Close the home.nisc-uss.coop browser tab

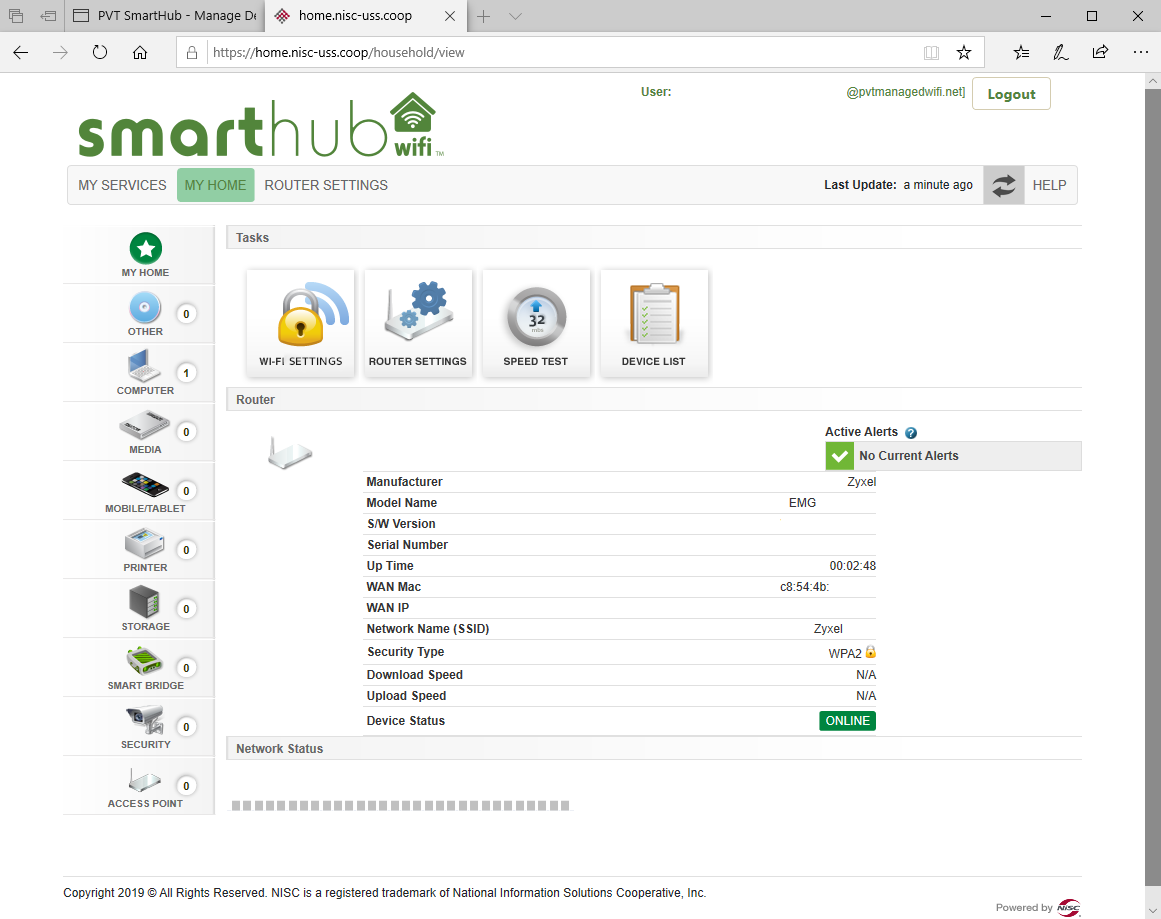[x=450, y=16]
